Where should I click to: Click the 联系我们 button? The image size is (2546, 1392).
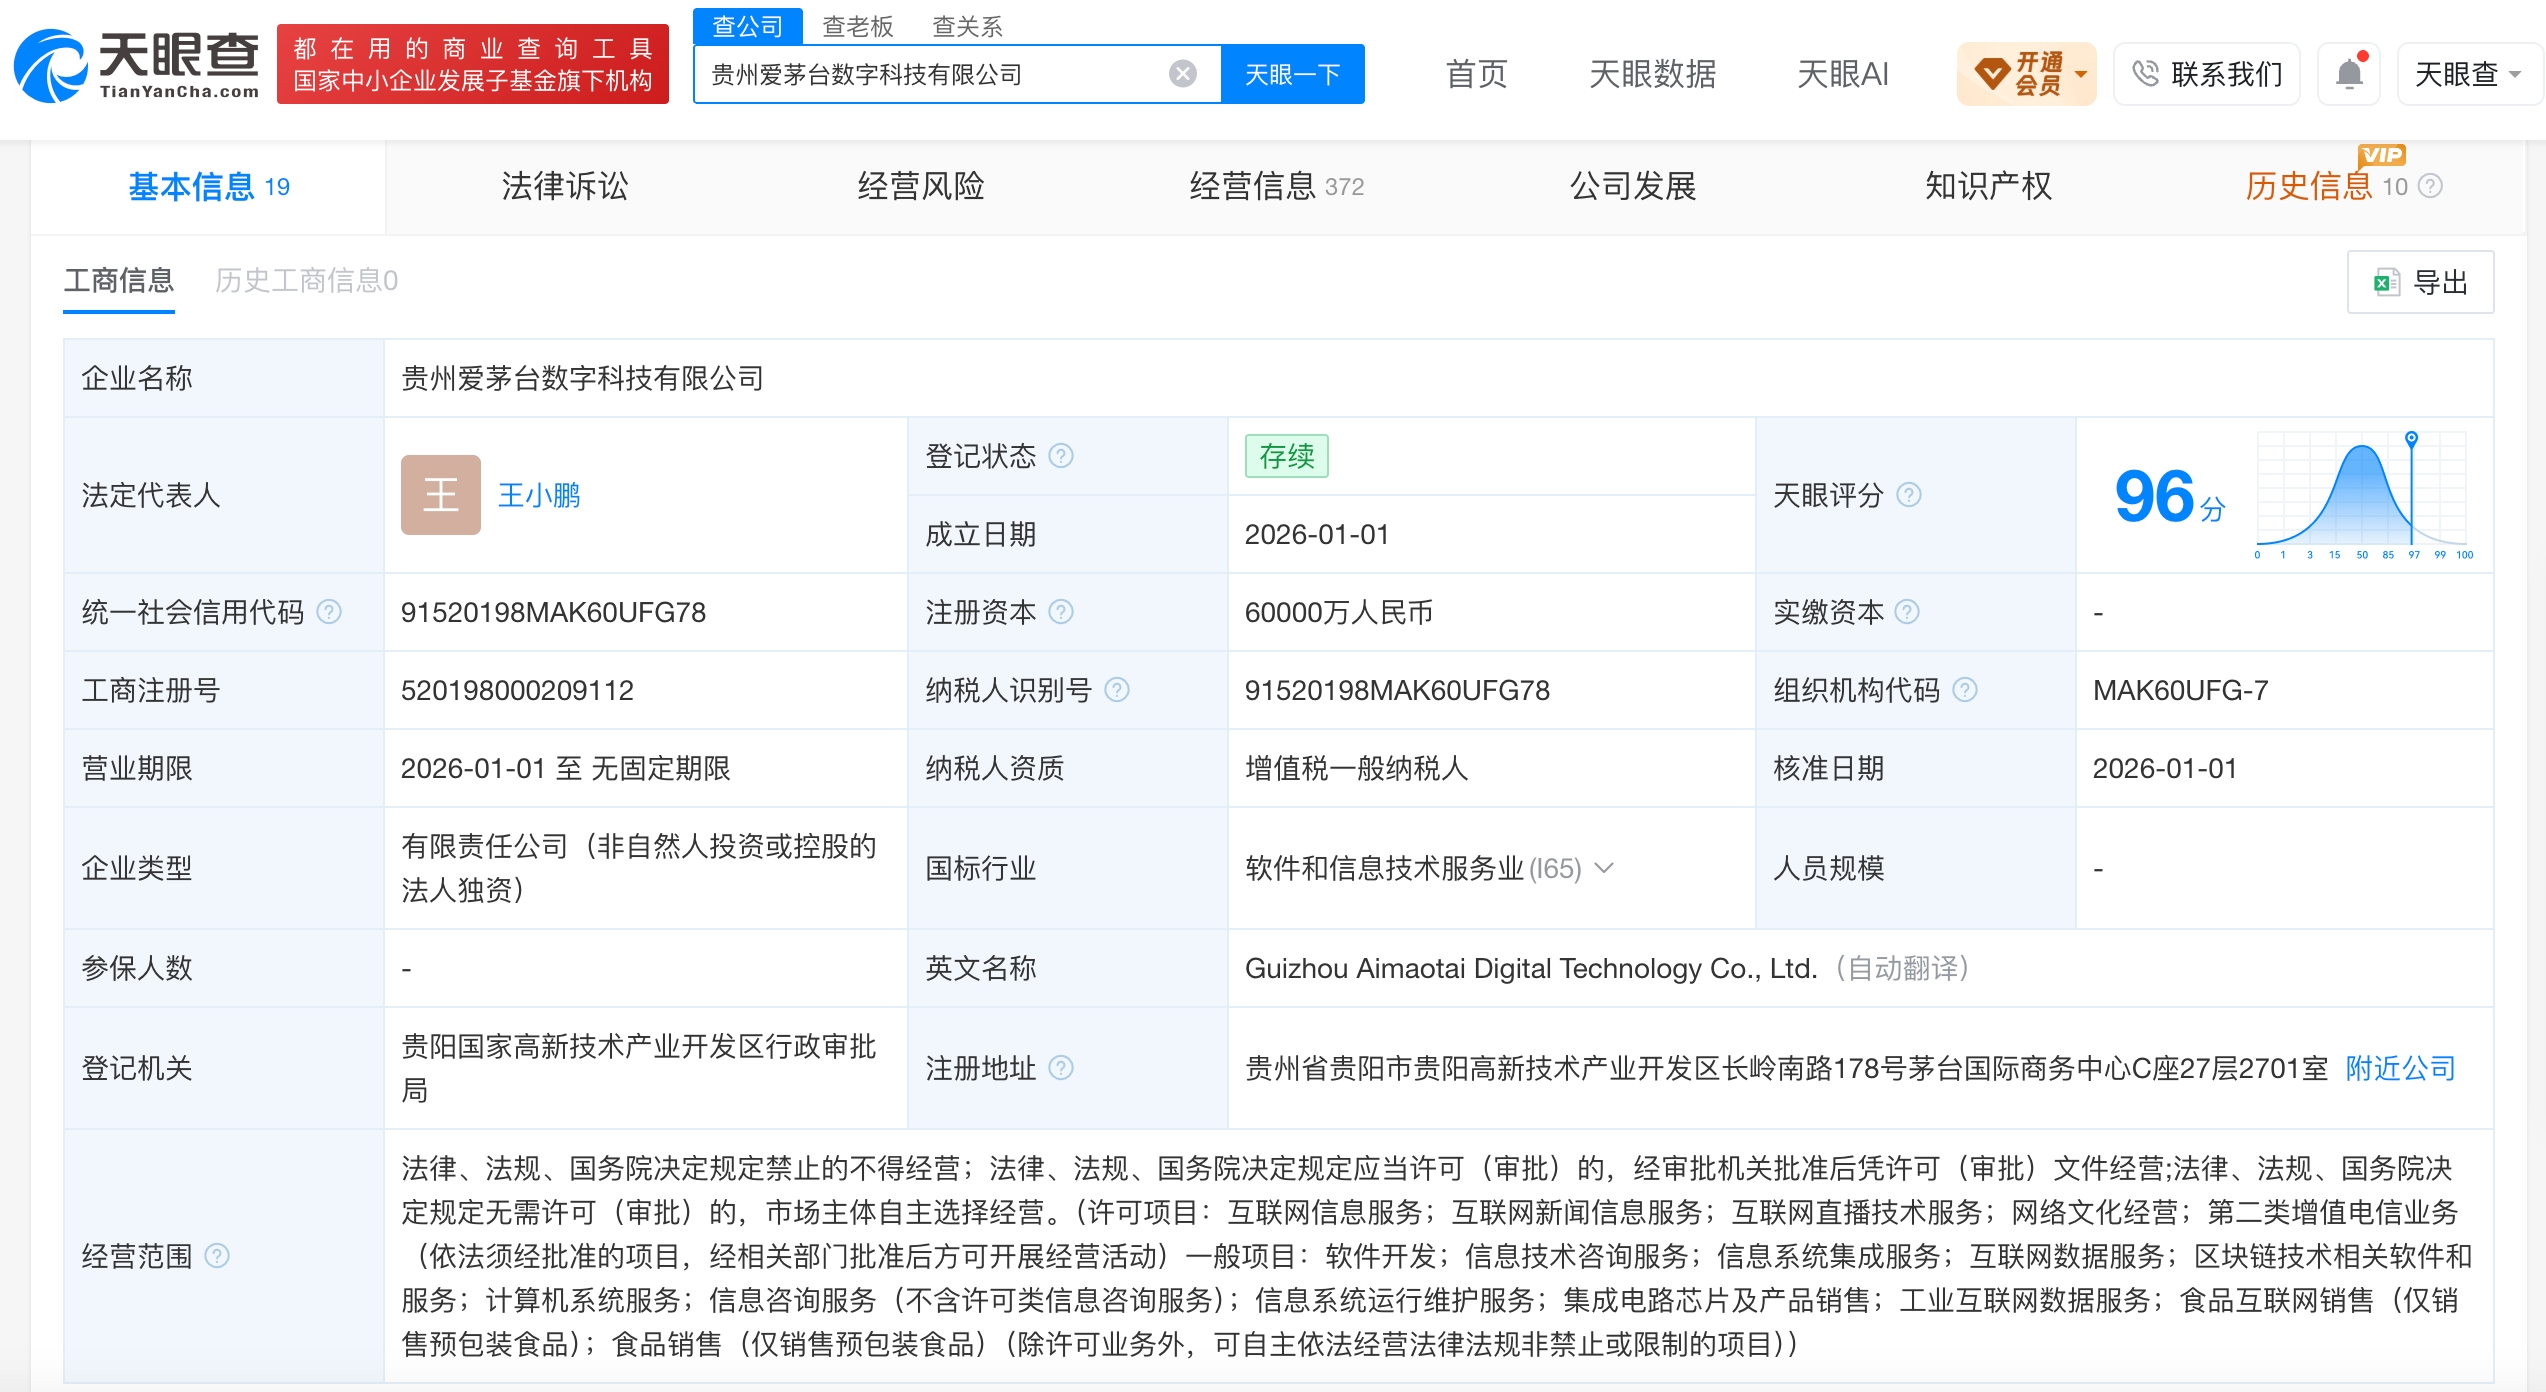(x=2207, y=74)
